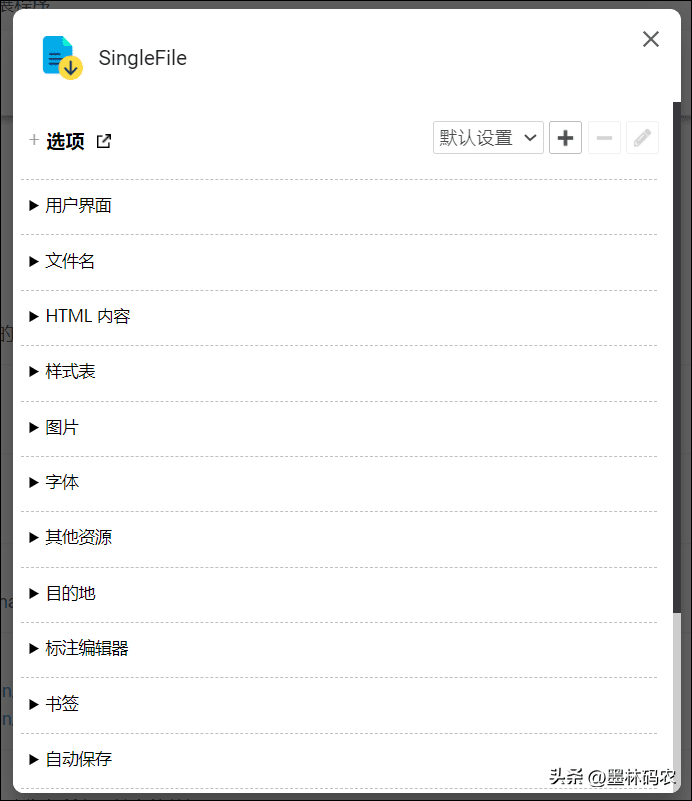
Task: Show the 自动保存 options
Action: [x=77, y=760]
